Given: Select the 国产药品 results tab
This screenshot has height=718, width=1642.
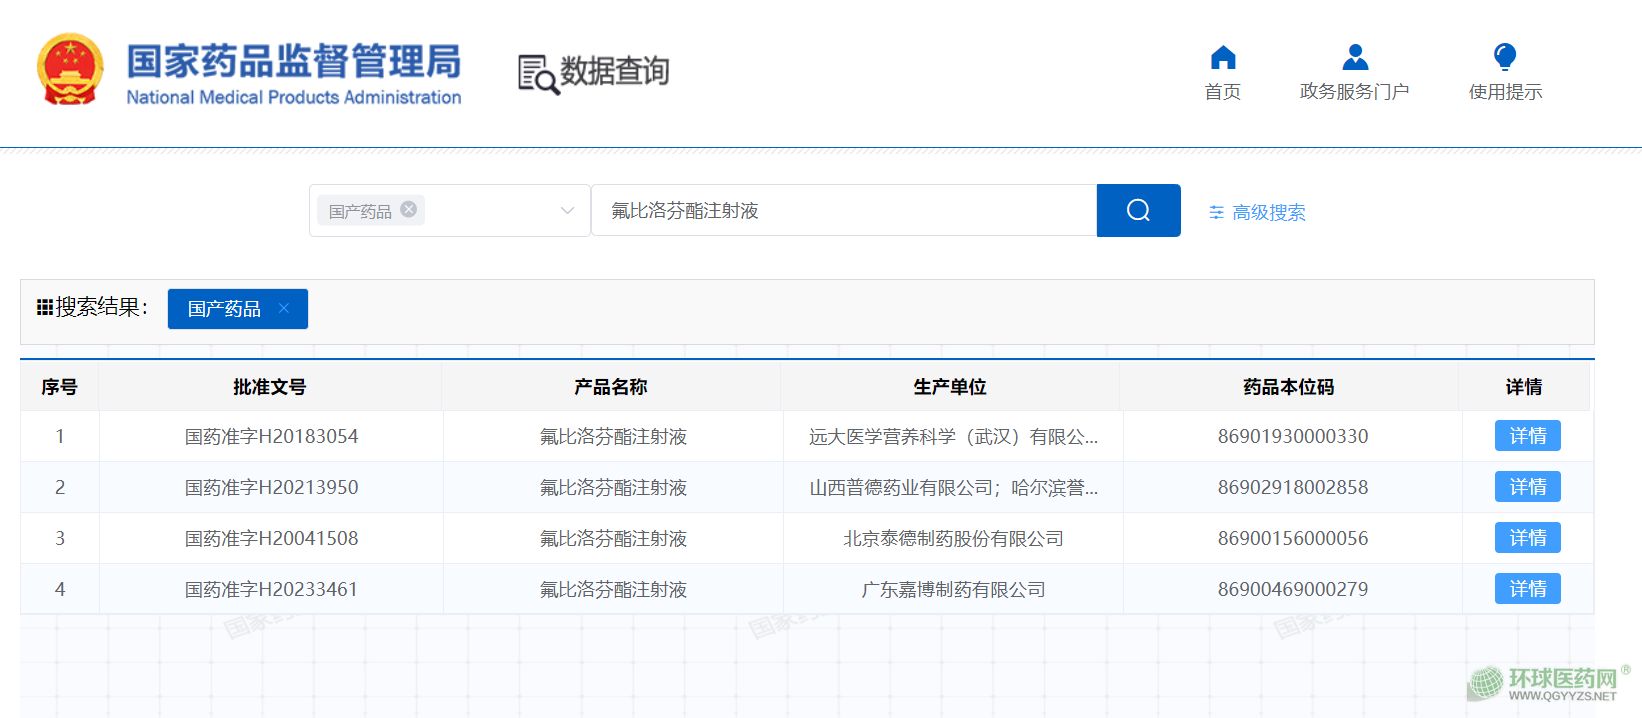Looking at the screenshot, I should [x=224, y=309].
